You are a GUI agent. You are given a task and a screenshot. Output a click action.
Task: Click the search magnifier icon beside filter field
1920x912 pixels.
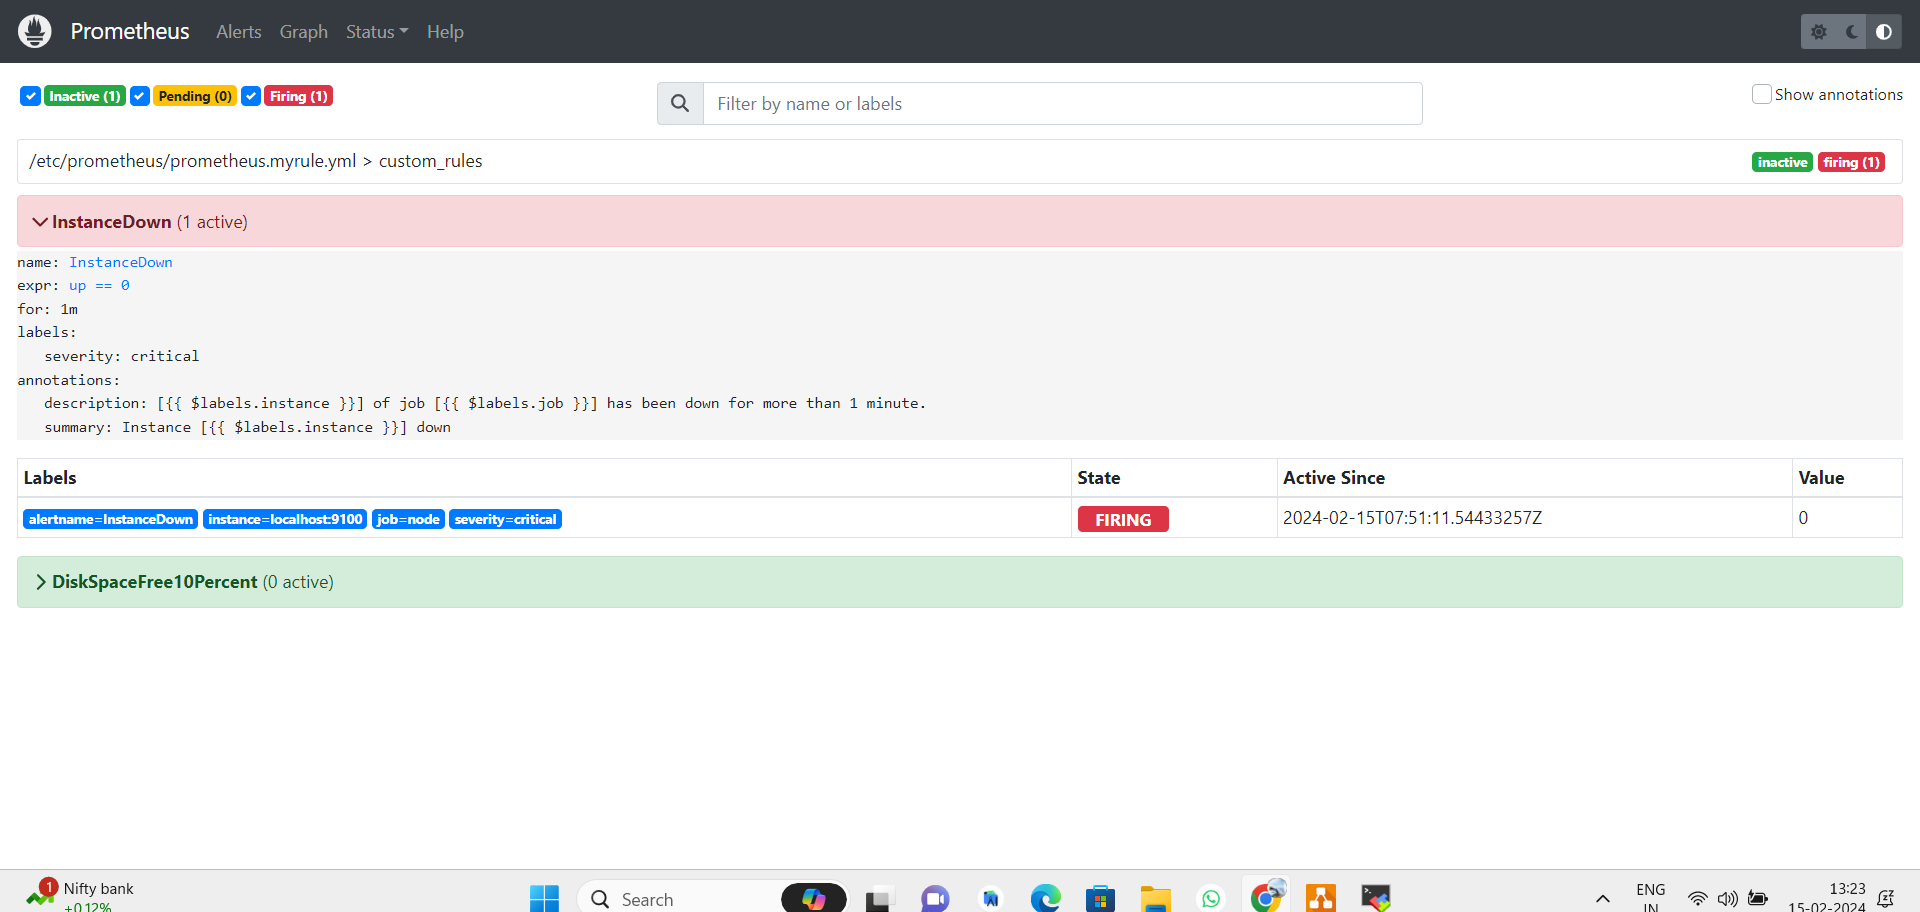680,103
